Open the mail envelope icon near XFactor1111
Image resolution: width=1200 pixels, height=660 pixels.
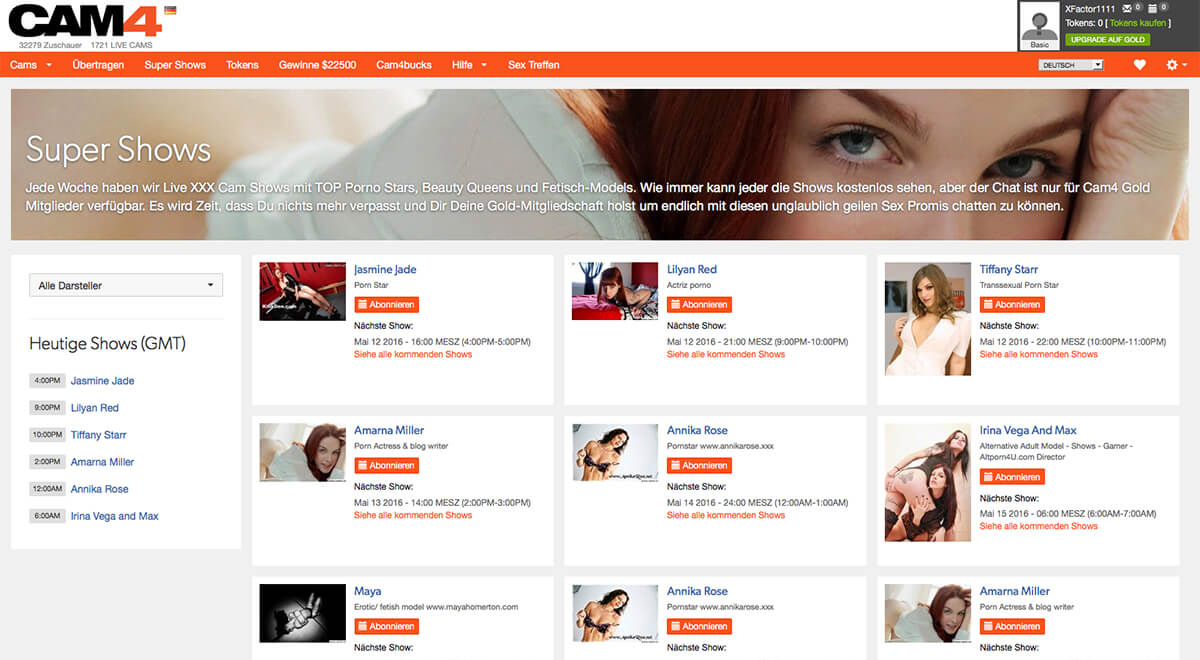pyautogui.click(x=1126, y=8)
